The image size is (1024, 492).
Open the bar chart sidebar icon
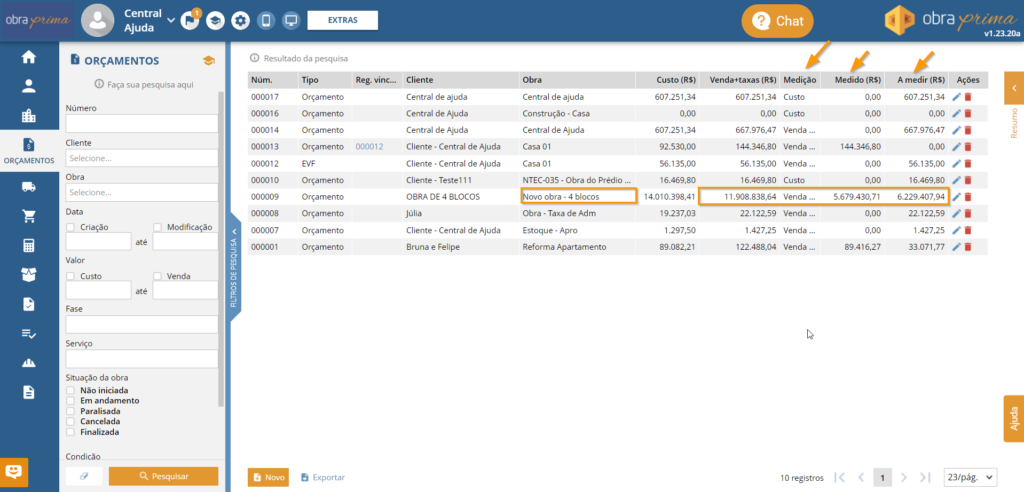[x=29, y=363]
